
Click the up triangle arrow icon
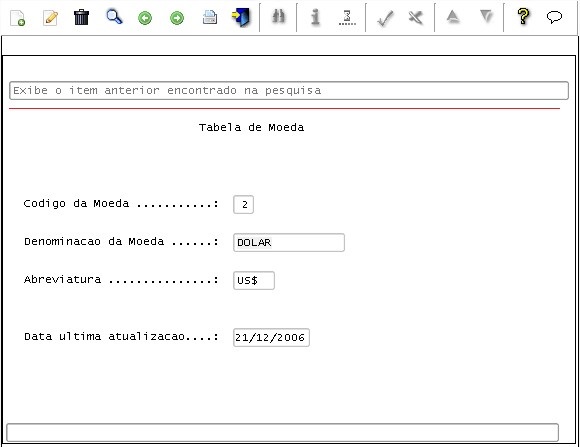tap(453, 17)
